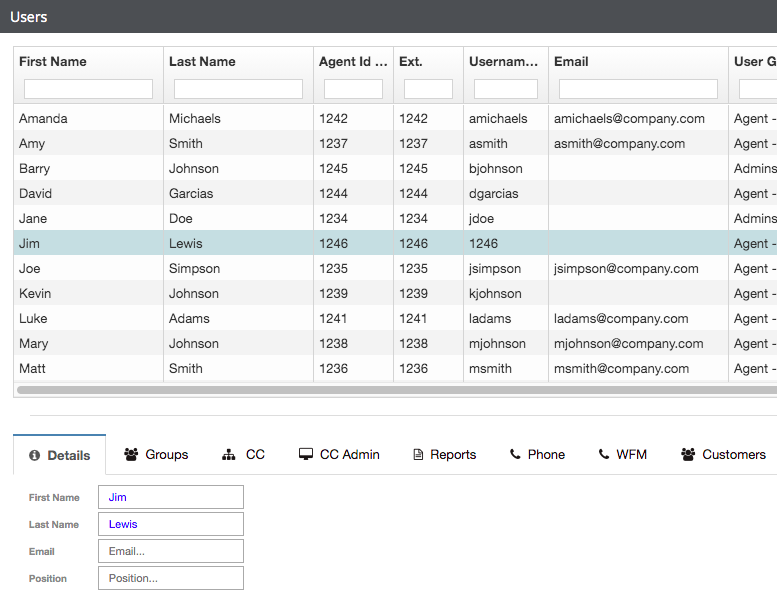Switch to the WFM tab

pos(622,454)
